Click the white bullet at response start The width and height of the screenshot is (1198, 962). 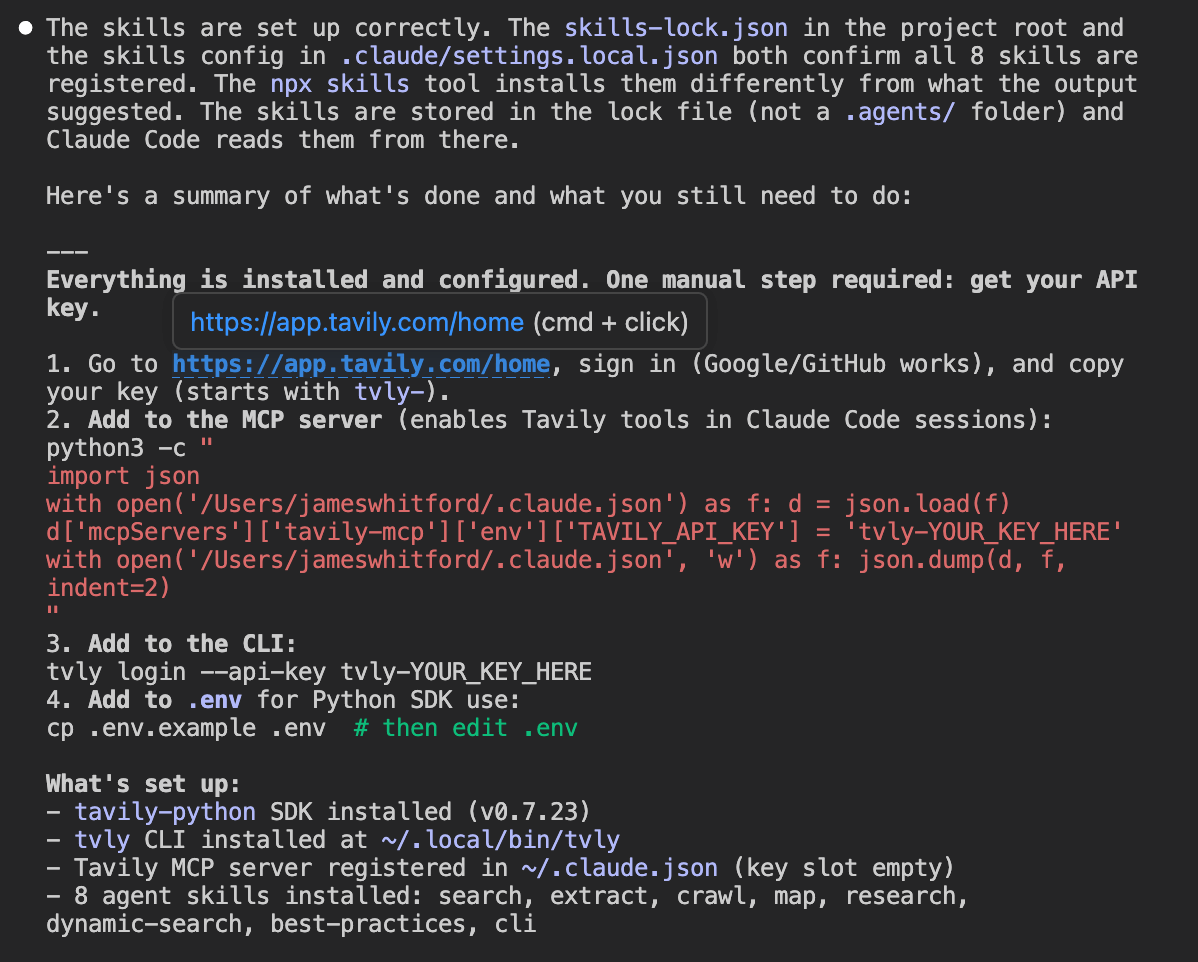[x=26, y=28]
